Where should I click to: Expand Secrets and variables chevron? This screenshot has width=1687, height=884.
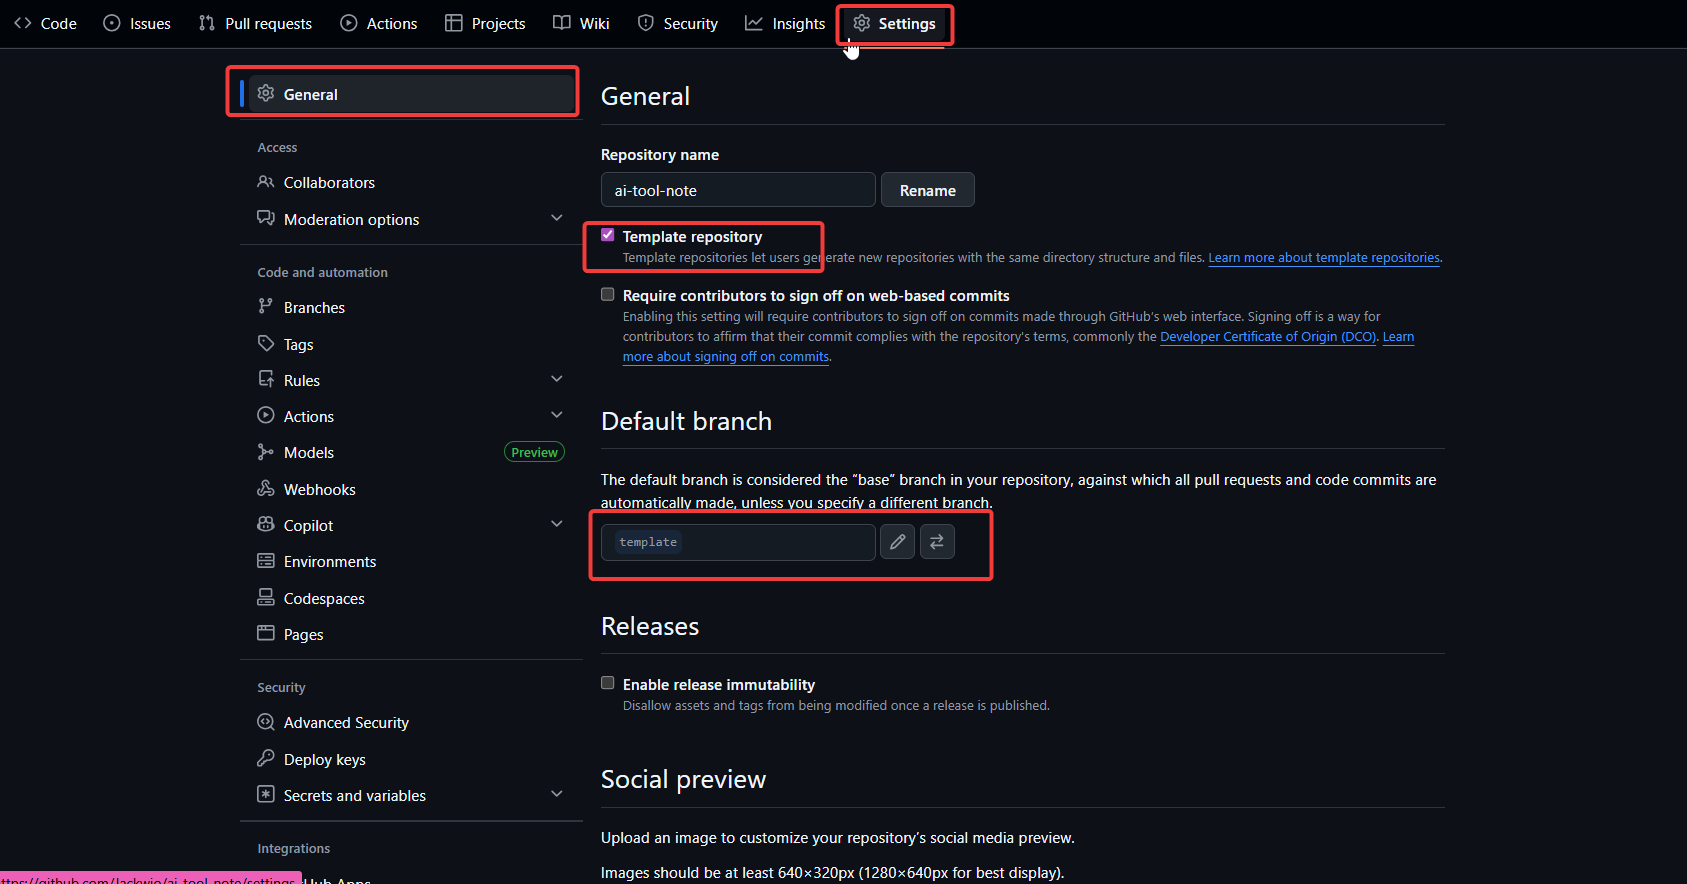tap(557, 794)
